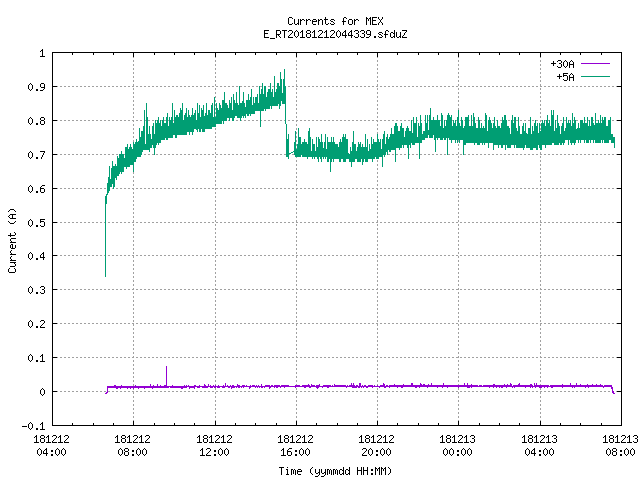This screenshot has width=640, height=480.
Task: Click the y-axis tick label 0.7
Action: (36, 155)
